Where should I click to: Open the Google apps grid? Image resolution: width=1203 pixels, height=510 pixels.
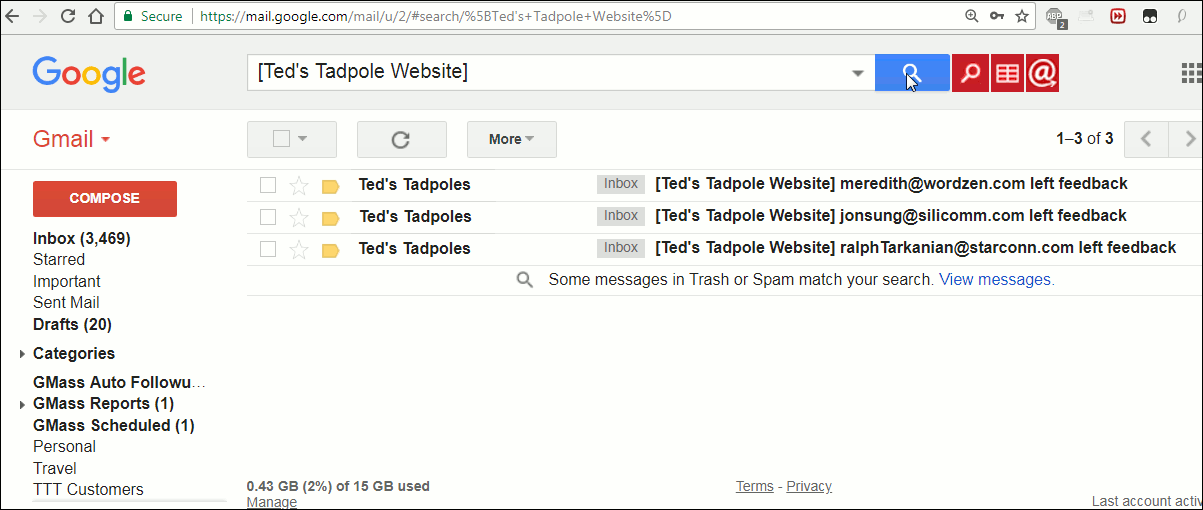1191,73
